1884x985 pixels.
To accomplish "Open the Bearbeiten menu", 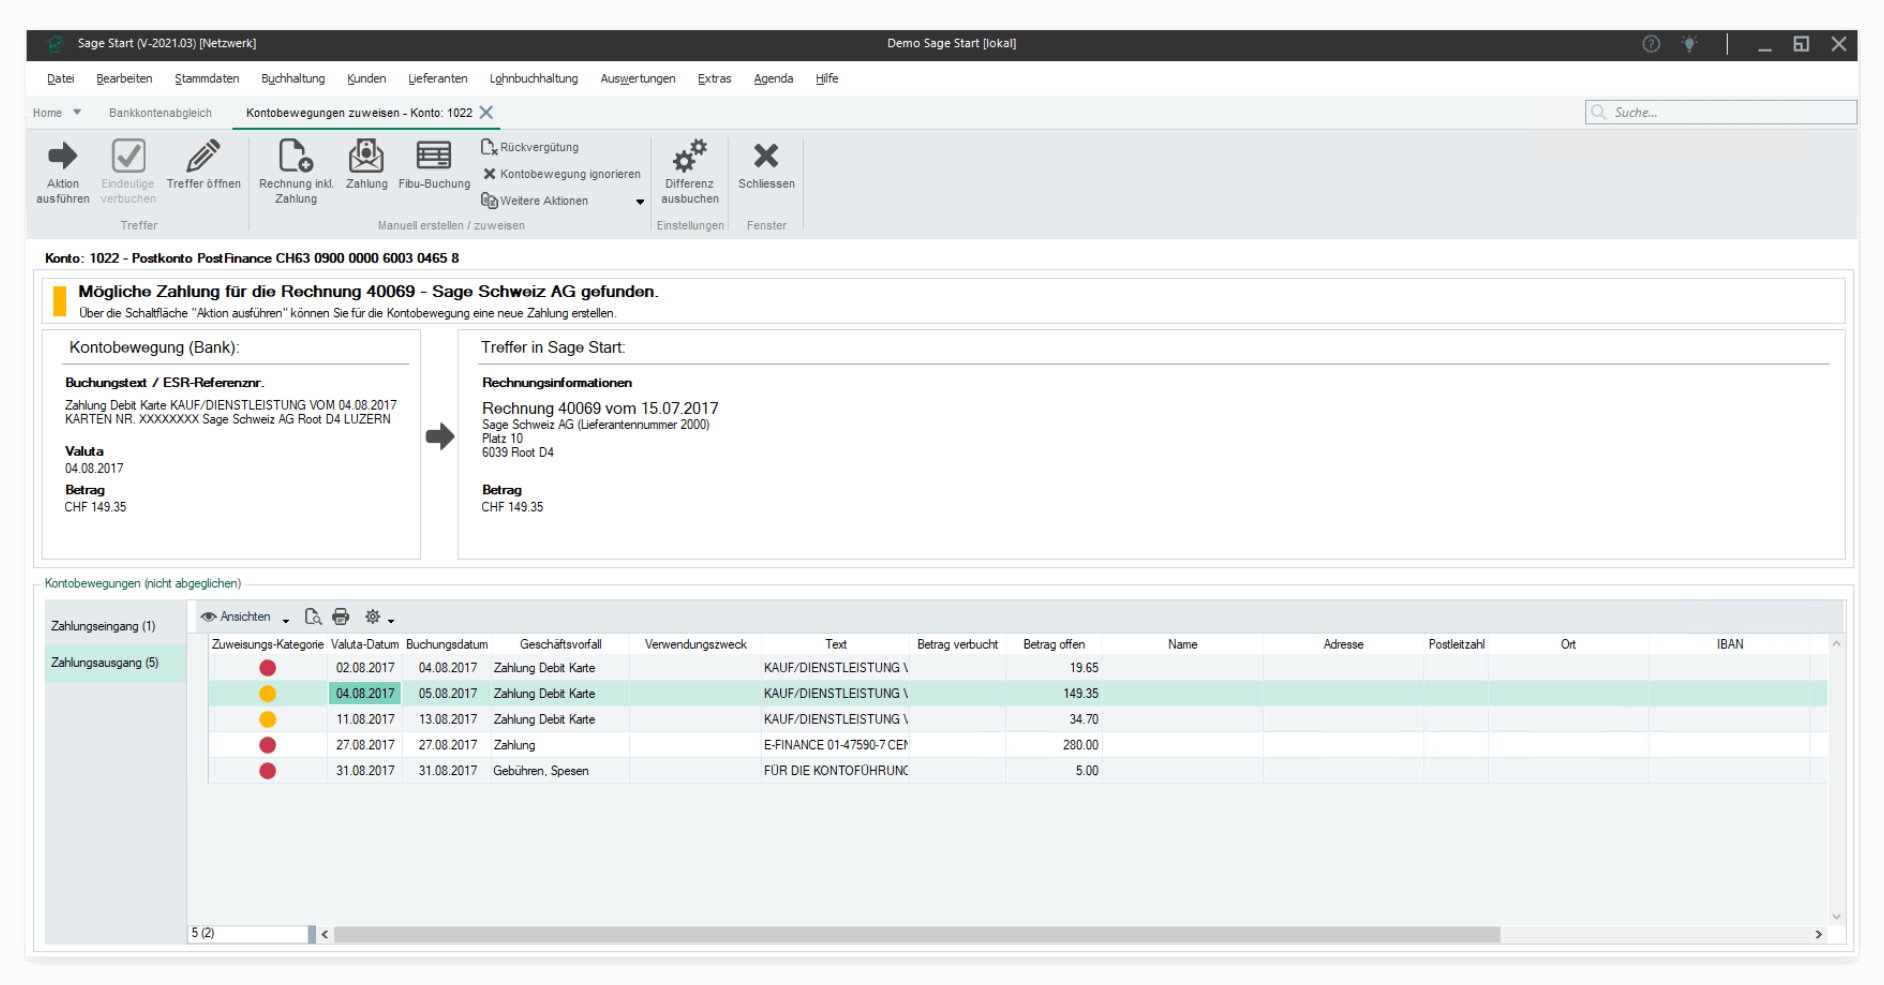I will point(124,79).
